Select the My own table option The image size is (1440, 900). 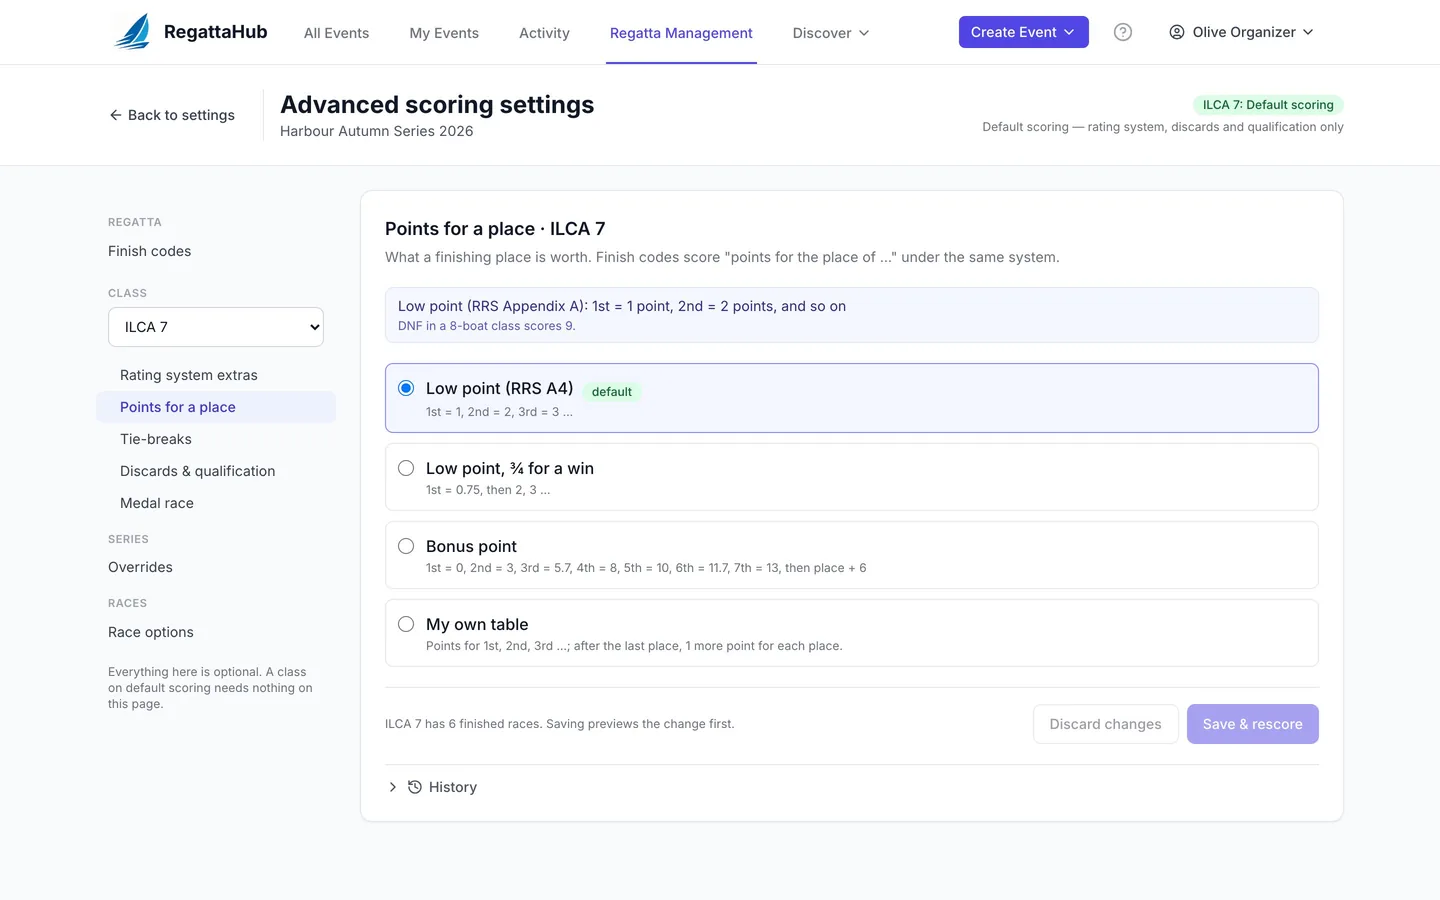pos(406,624)
